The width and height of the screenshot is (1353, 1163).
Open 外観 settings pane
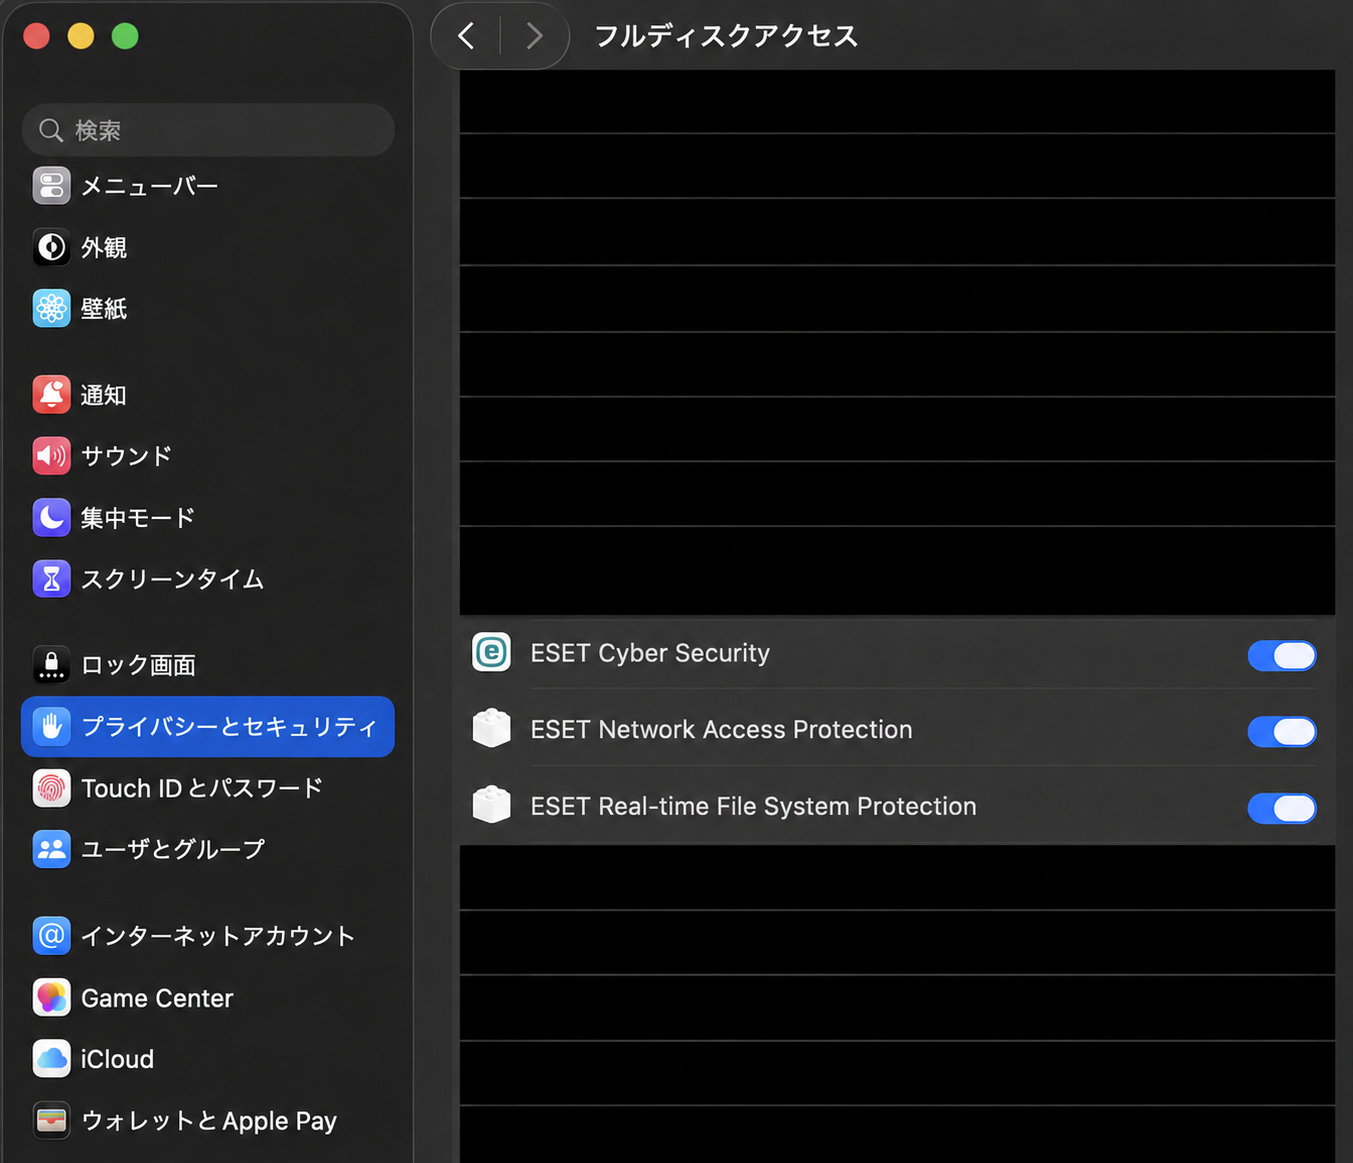(x=104, y=247)
